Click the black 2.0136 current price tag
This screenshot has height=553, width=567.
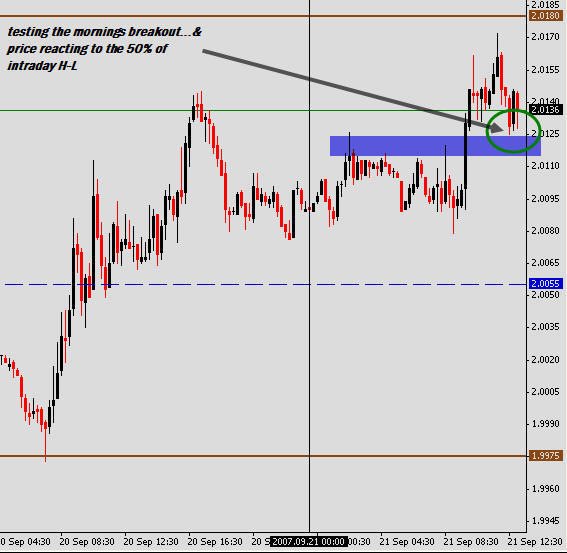(546, 109)
